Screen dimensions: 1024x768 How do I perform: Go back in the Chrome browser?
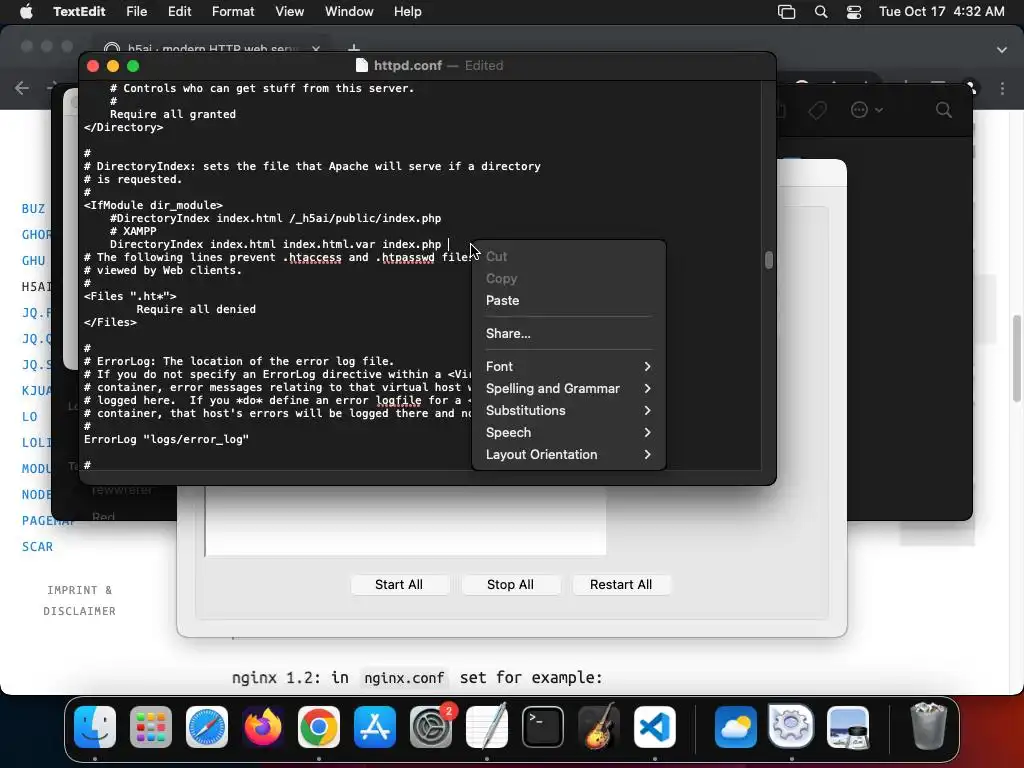tap(22, 88)
